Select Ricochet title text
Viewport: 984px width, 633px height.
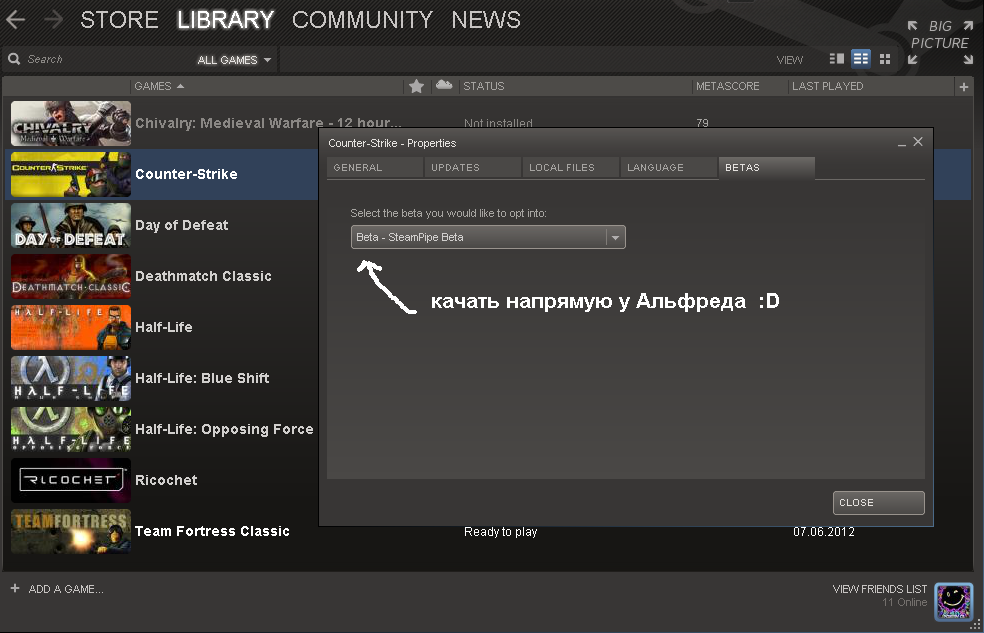(x=166, y=480)
